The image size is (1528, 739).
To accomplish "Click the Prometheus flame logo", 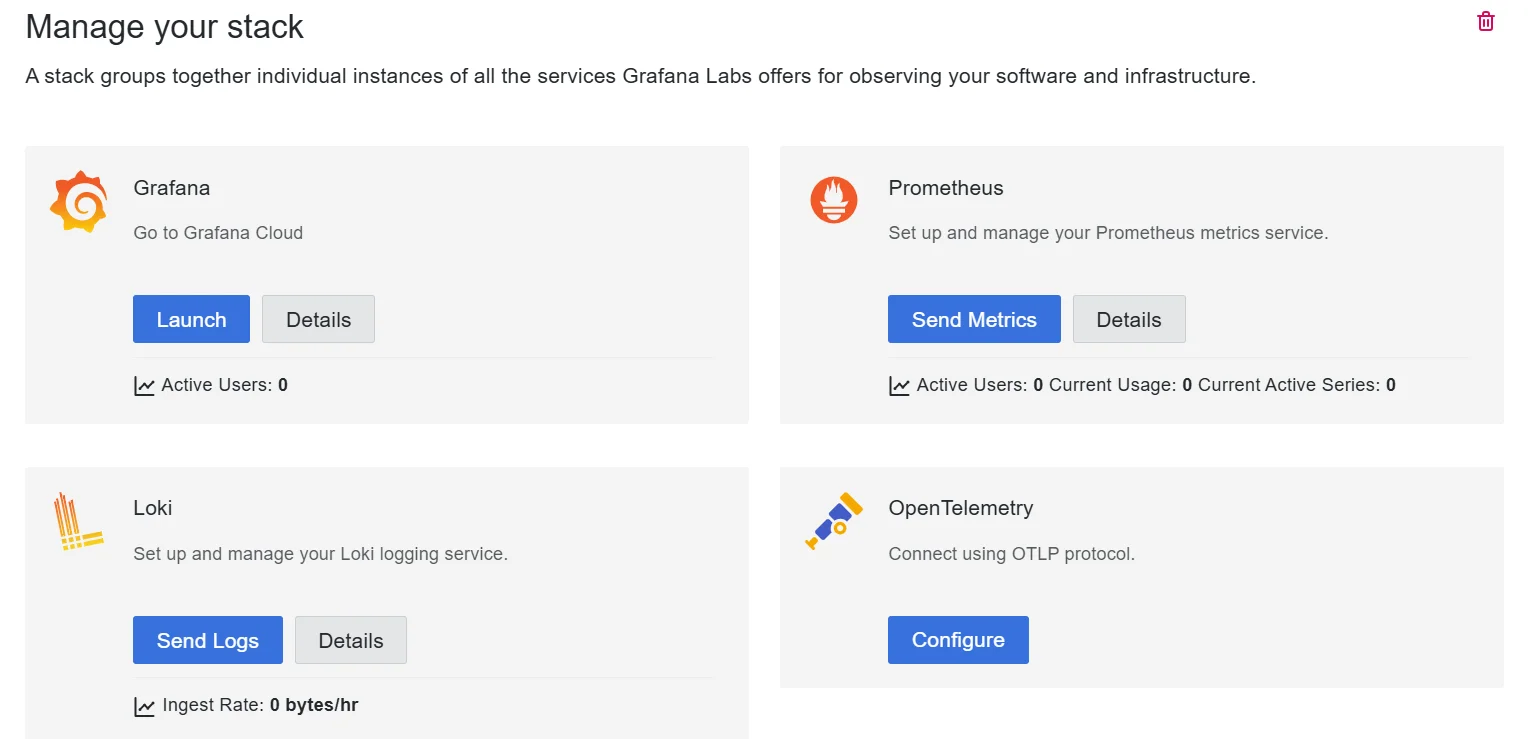I will pos(833,200).
